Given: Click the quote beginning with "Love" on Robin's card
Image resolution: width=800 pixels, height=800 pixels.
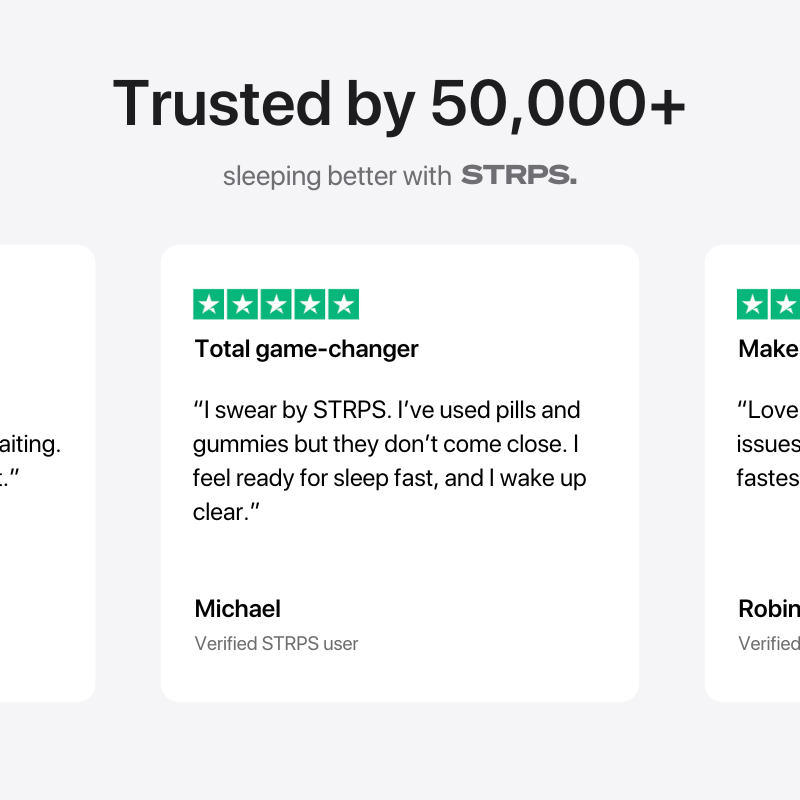Looking at the screenshot, I should (768, 444).
